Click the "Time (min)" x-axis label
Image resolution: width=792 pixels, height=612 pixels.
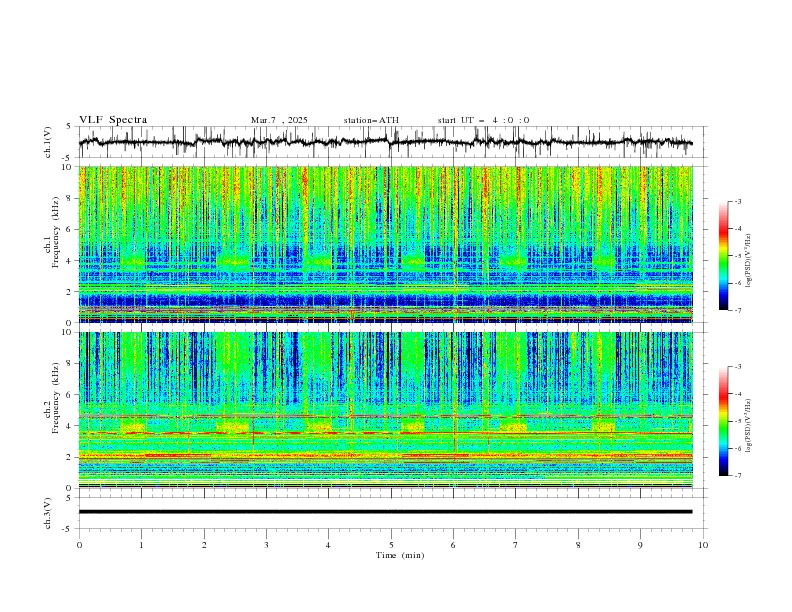coord(400,555)
